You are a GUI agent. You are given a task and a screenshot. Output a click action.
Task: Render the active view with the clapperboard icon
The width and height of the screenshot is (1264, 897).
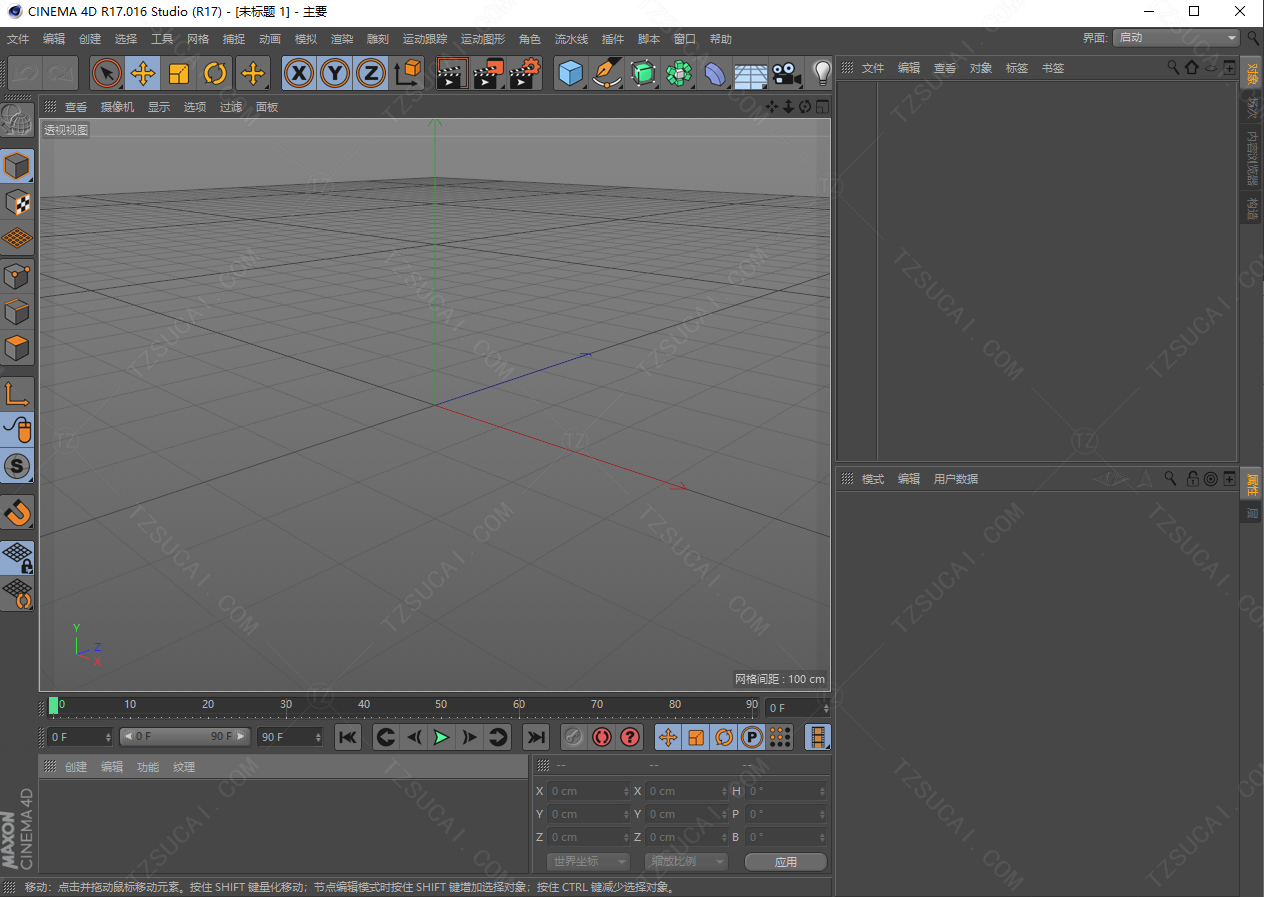click(452, 73)
